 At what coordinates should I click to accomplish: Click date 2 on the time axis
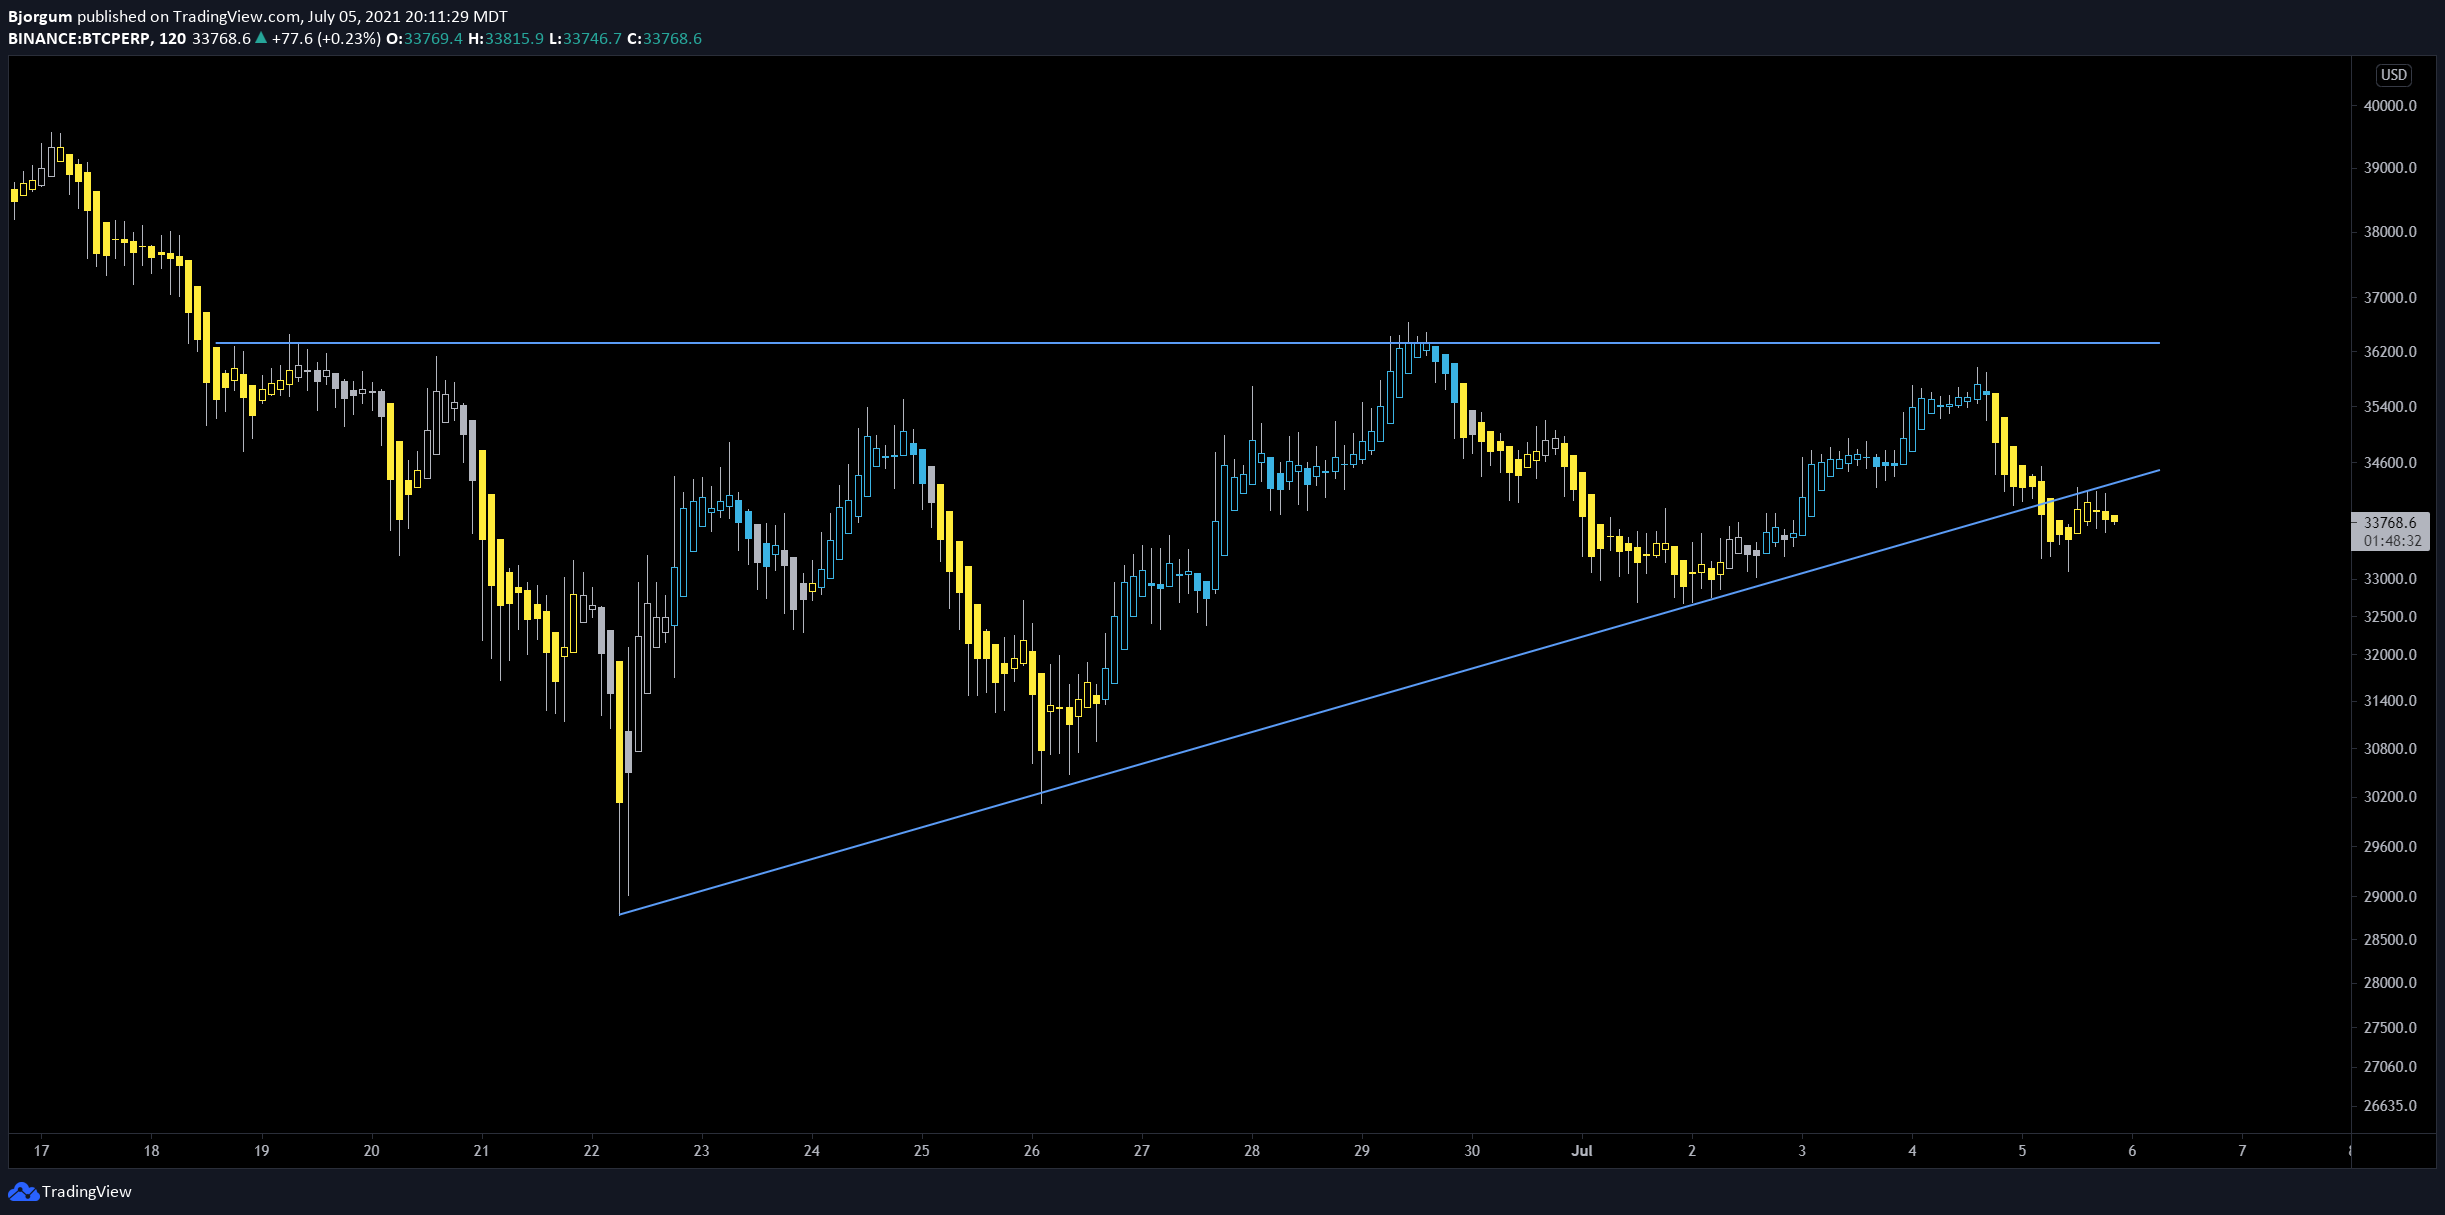pyautogui.click(x=1692, y=1151)
